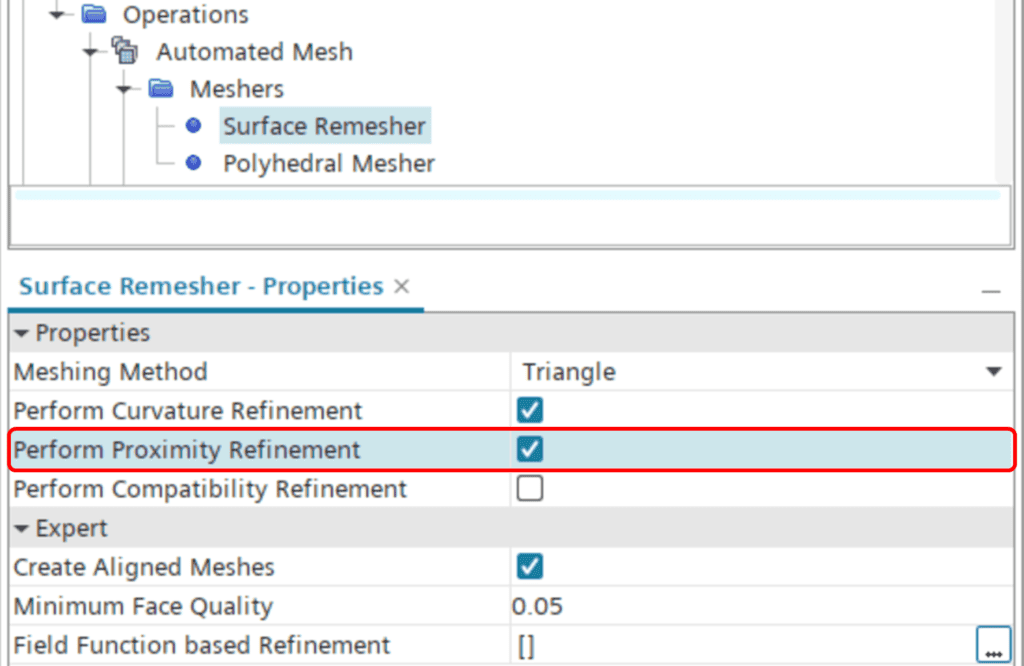Click the Operations folder icon
1024x666 pixels.
[94, 15]
